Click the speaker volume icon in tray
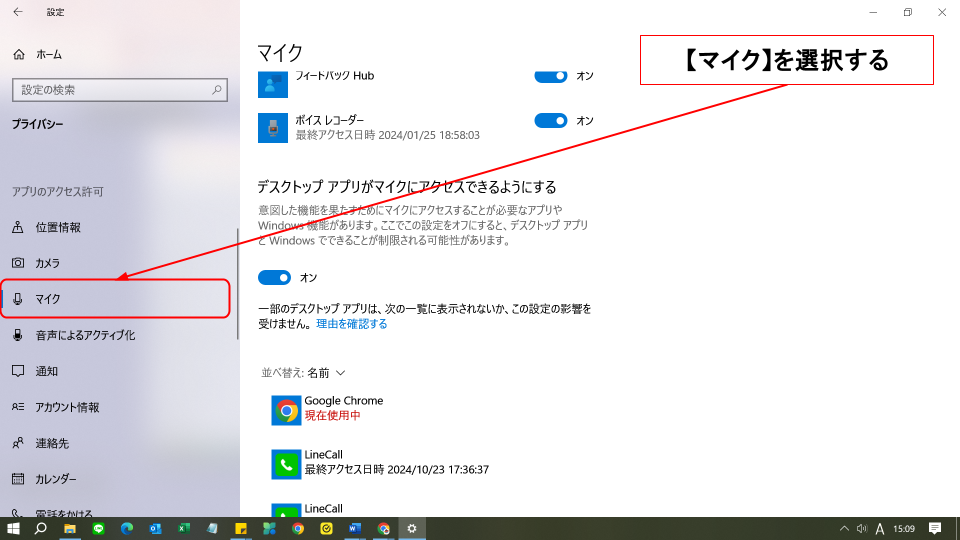This screenshot has width=960, height=540. pos(861,528)
